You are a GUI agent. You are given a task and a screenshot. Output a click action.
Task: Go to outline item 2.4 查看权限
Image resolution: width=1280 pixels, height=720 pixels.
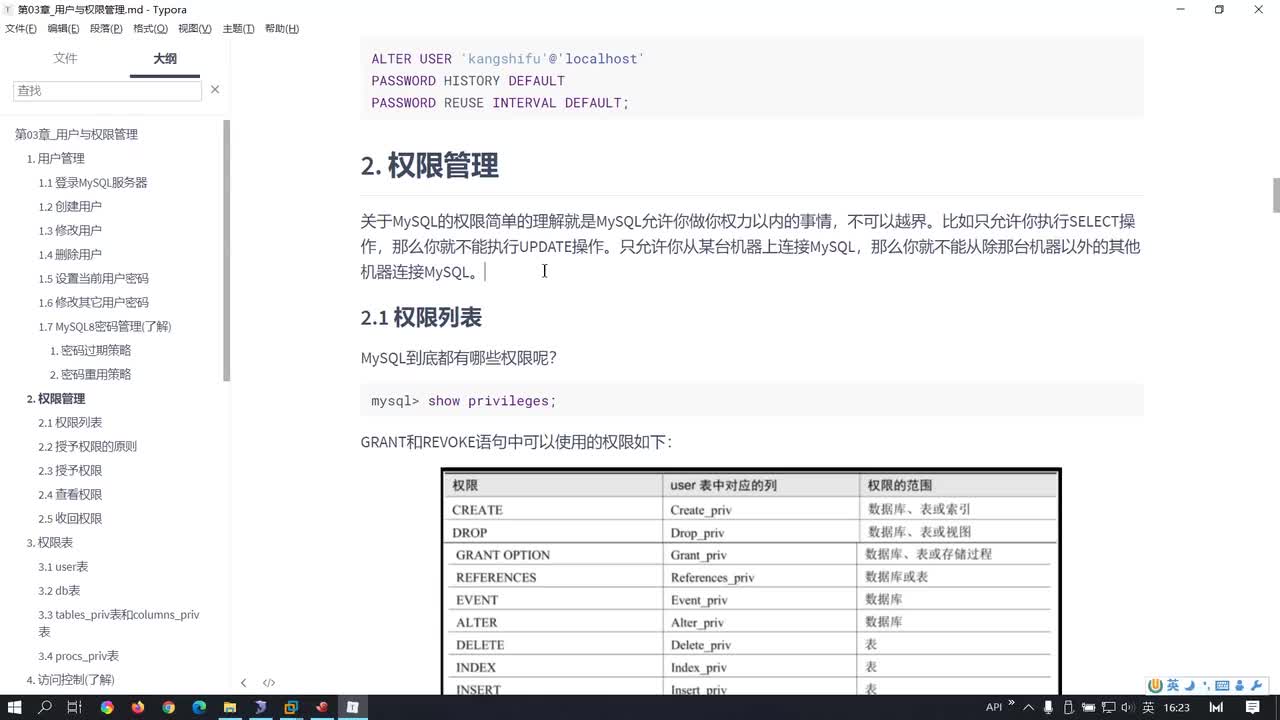pyautogui.click(x=70, y=494)
